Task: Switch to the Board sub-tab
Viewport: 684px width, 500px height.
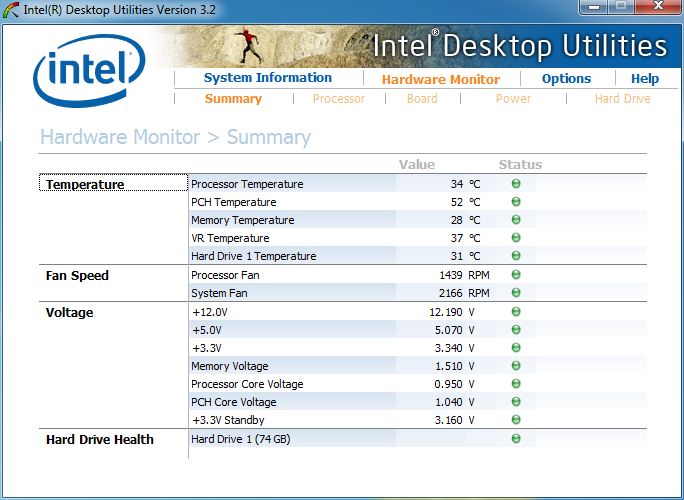Action: coord(422,99)
